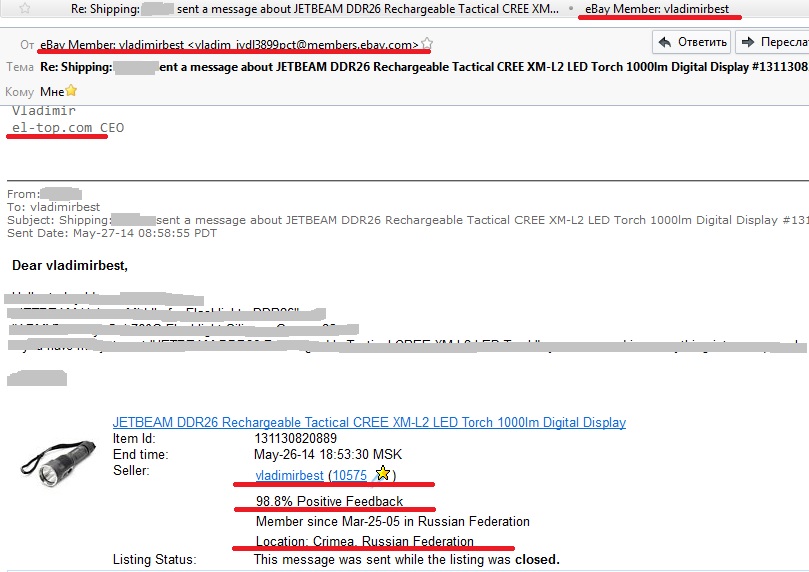Click the el-top.com signature text

point(52,127)
